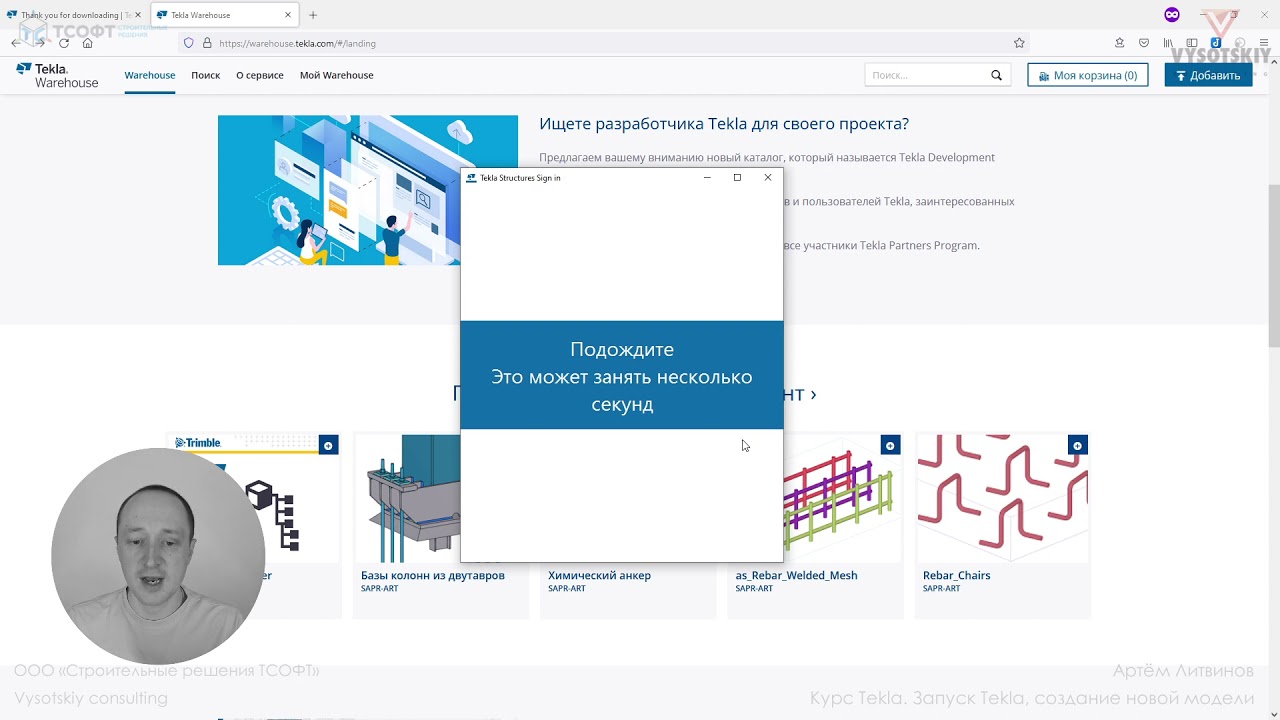Reload the page with the refresh icon

[x=64, y=43]
